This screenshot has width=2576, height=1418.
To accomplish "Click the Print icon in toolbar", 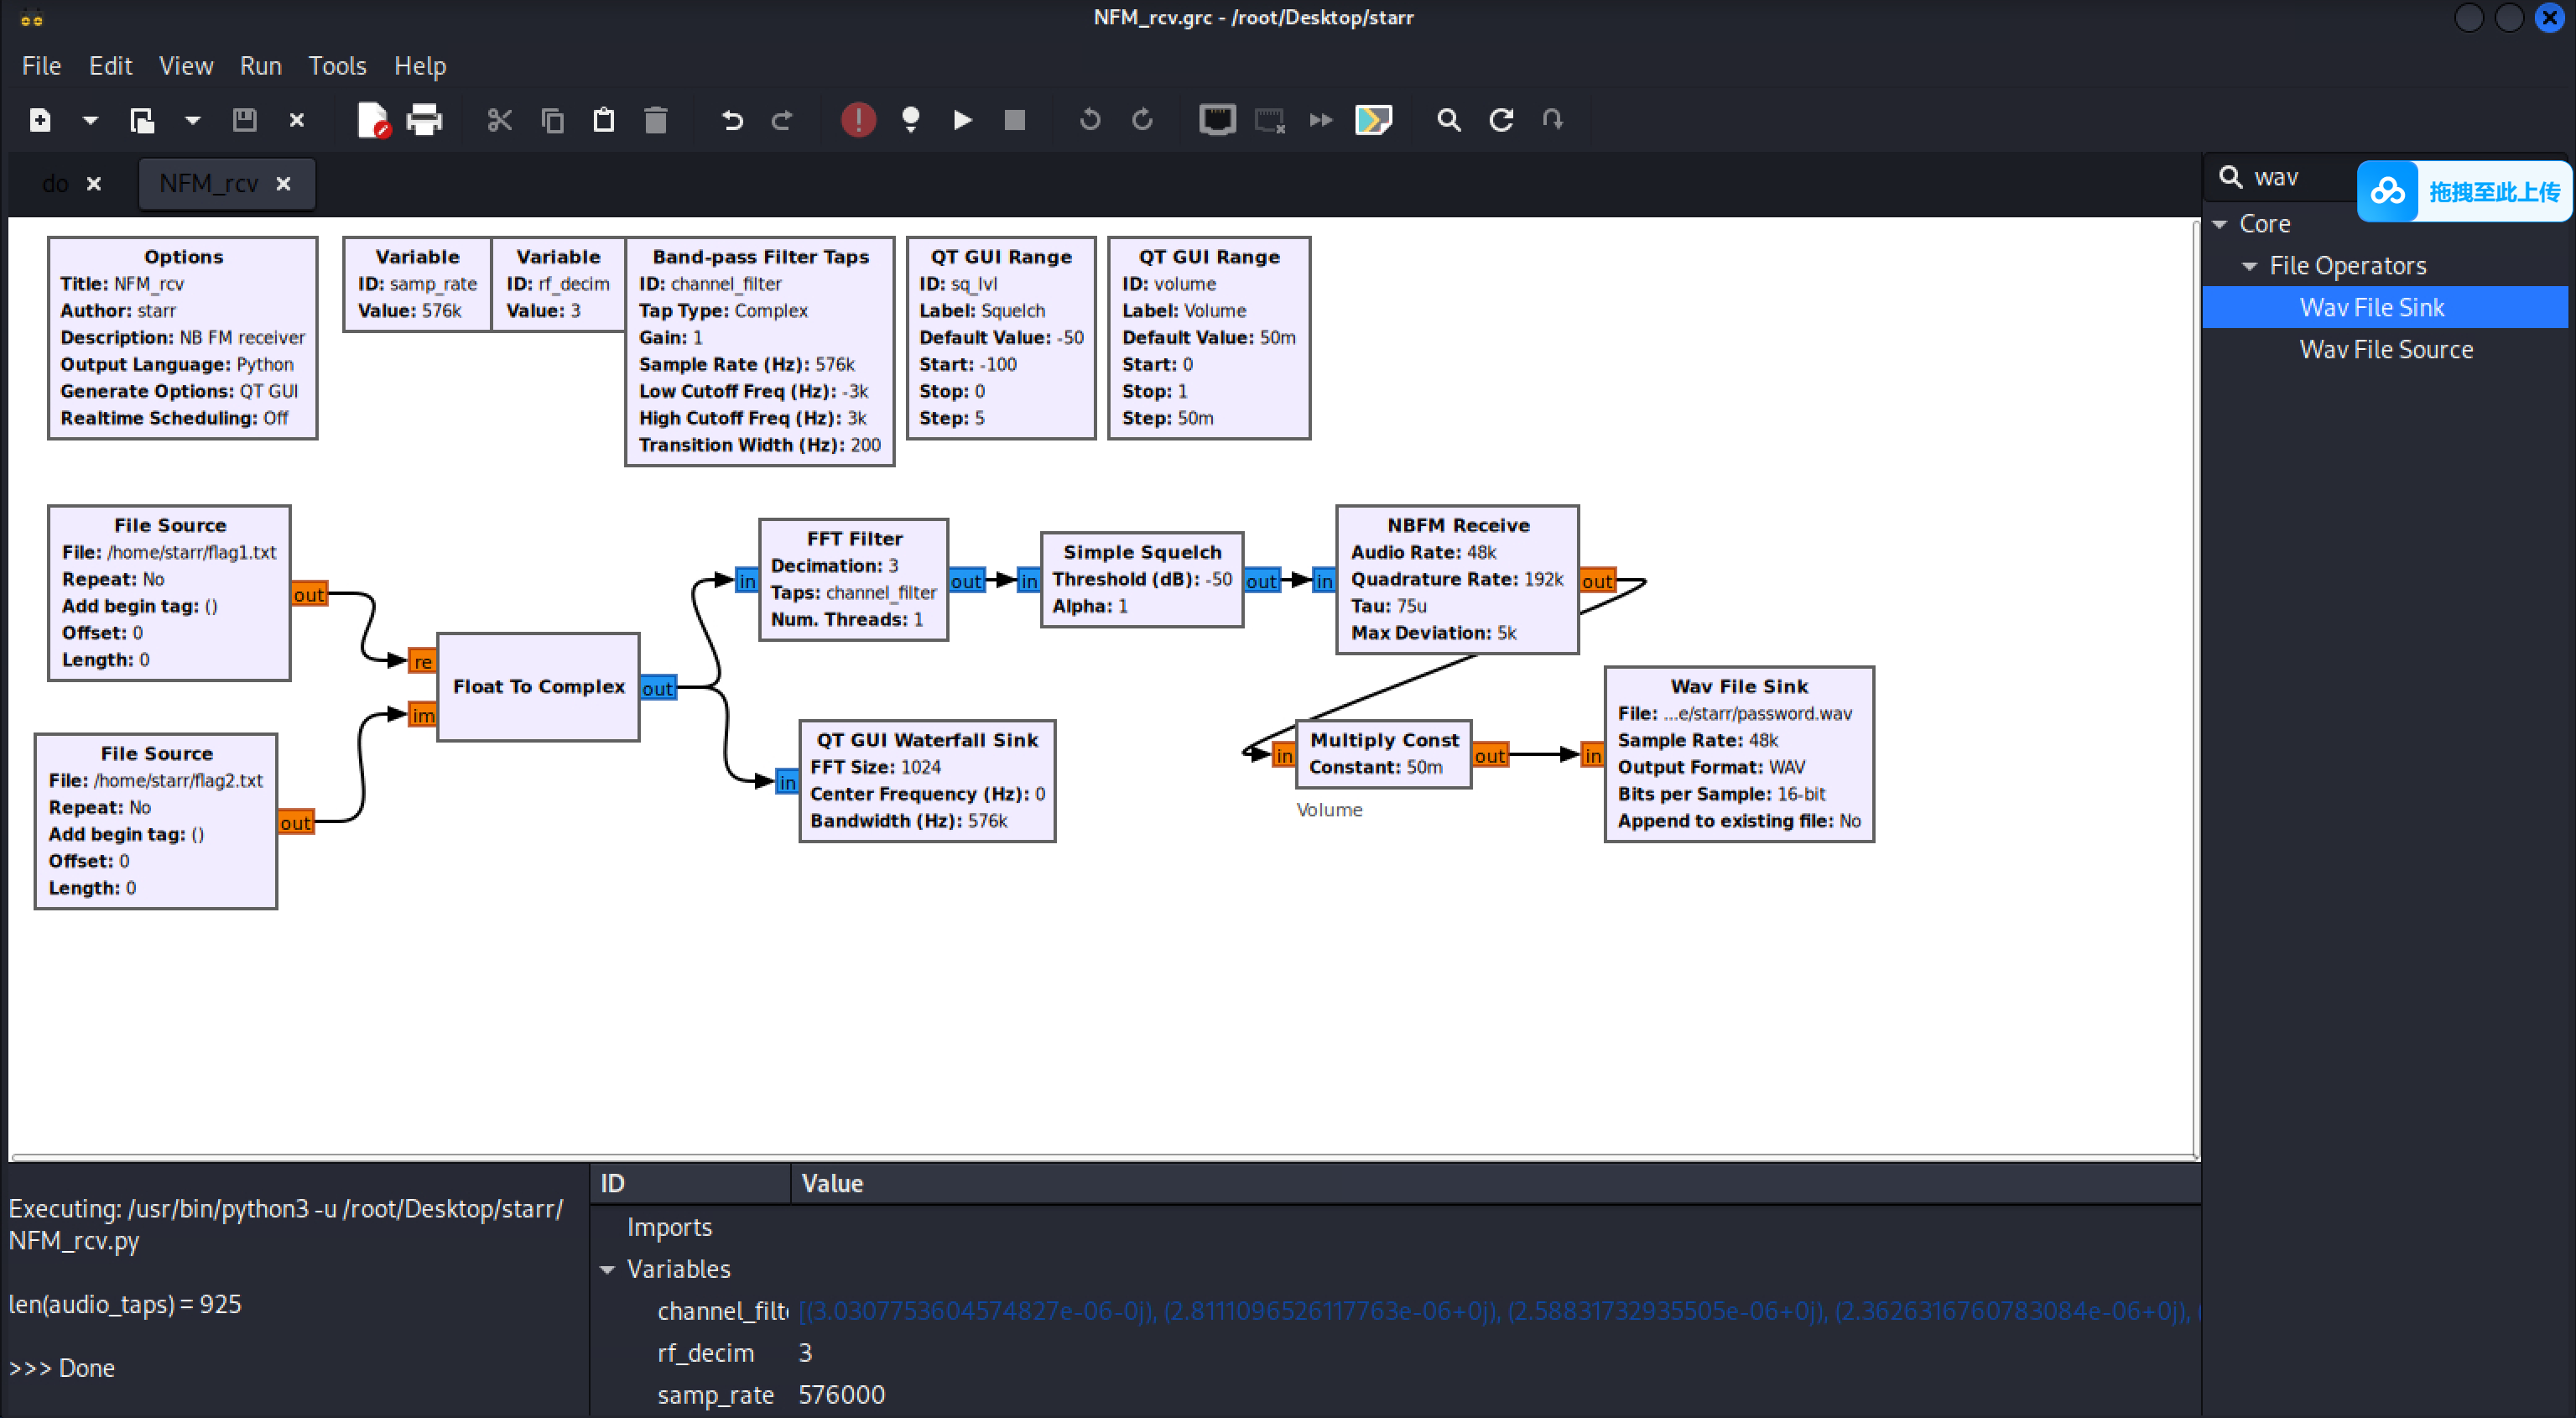I will pos(424,120).
